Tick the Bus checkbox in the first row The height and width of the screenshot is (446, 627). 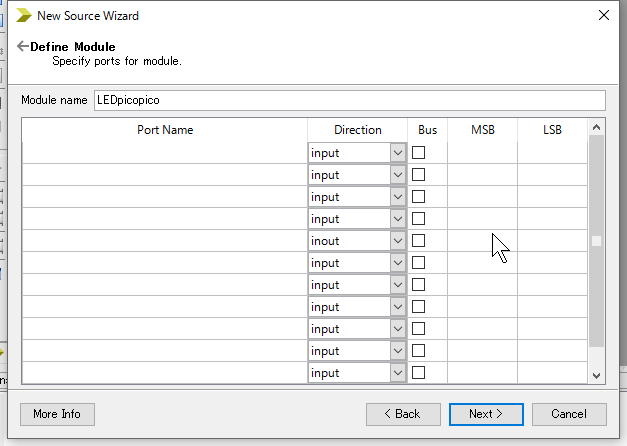coord(418,153)
